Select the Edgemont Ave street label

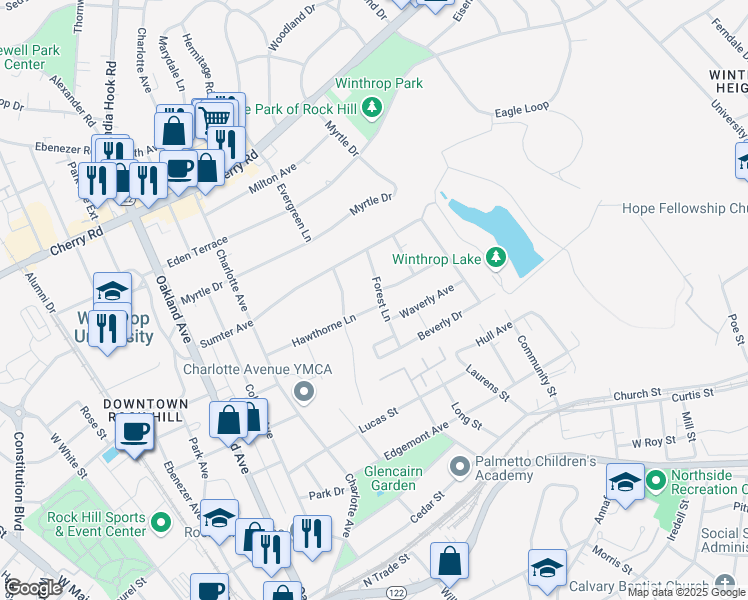(416, 440)
